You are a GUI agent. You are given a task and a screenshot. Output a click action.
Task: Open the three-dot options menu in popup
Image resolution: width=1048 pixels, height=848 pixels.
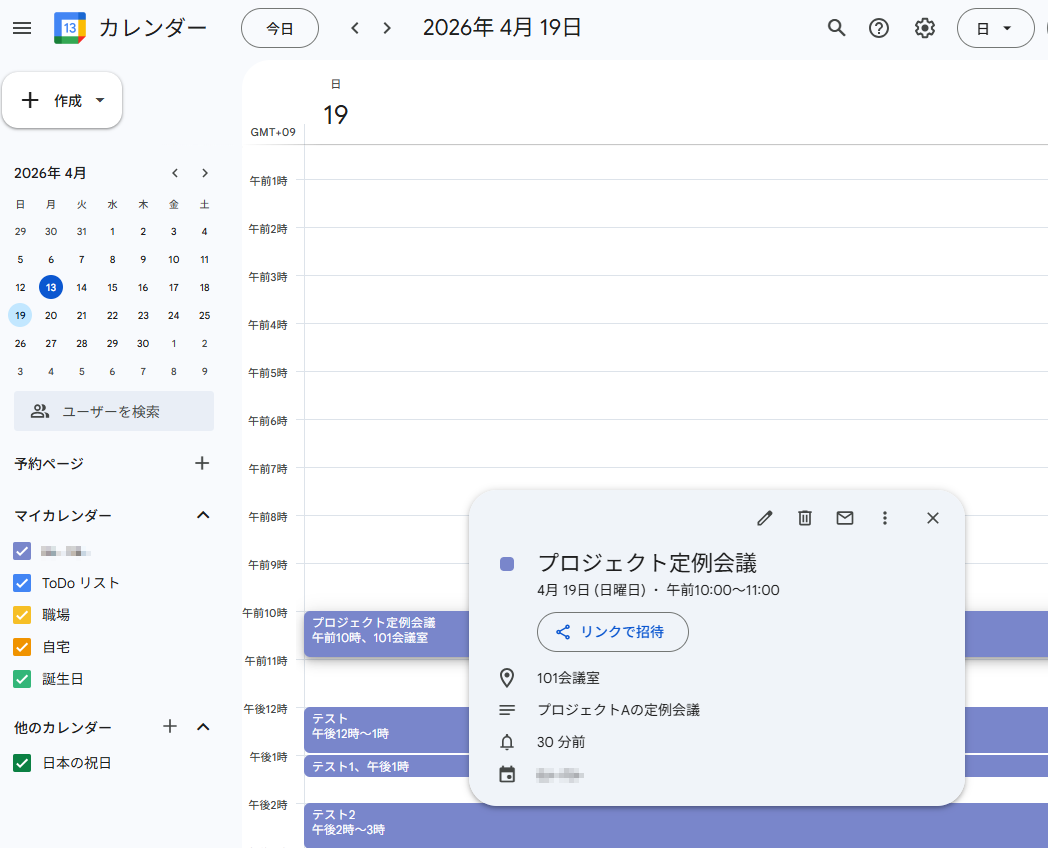[x=884, y=518]
